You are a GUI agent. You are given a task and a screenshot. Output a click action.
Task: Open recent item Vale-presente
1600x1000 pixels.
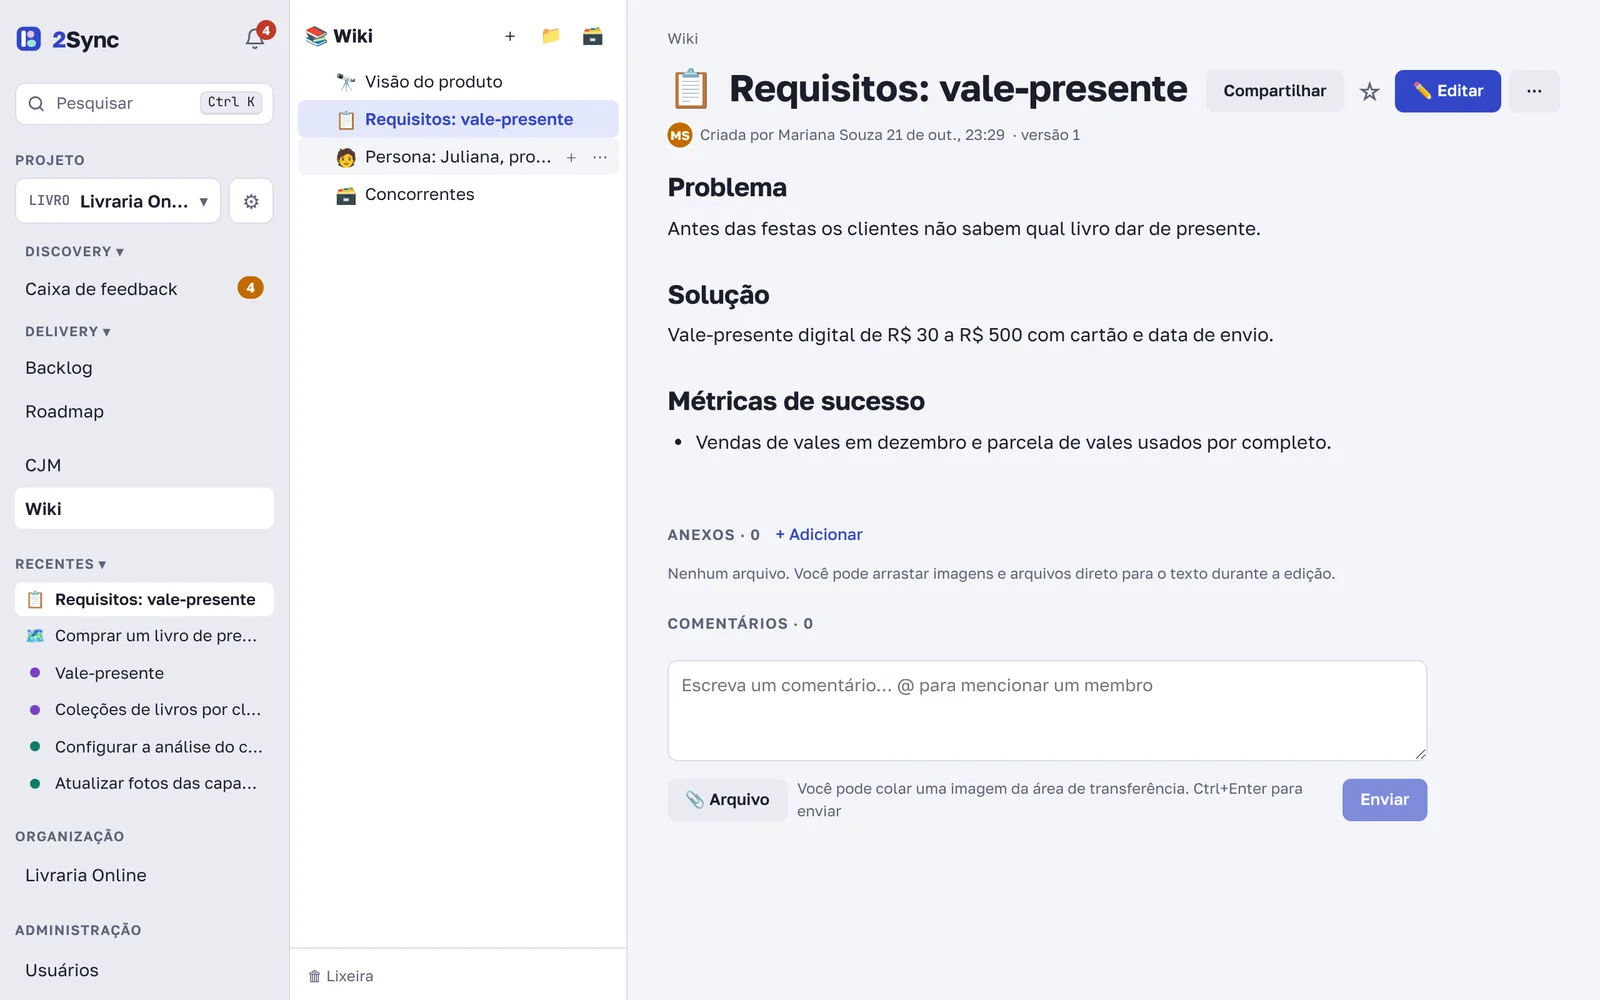[144, 673]
